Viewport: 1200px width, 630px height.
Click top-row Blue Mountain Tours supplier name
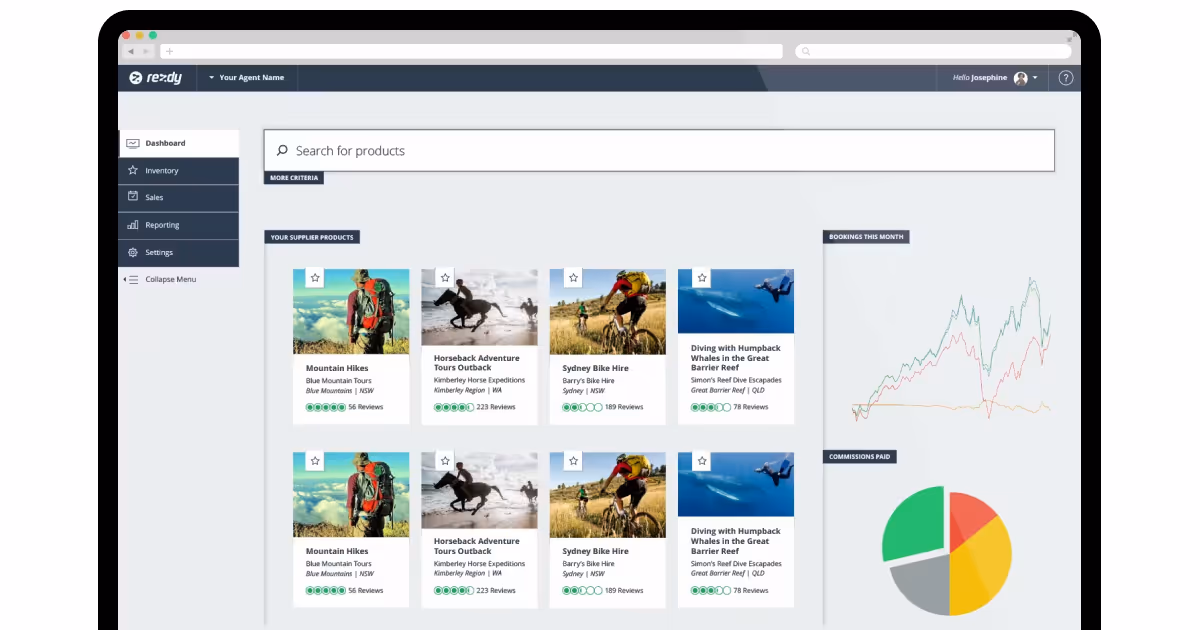point(339,381)
